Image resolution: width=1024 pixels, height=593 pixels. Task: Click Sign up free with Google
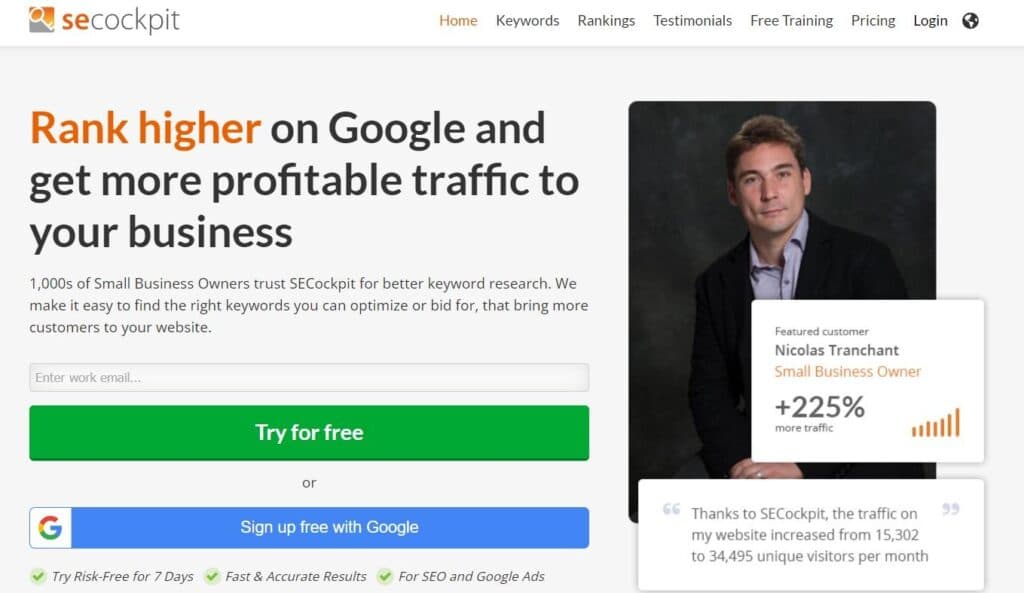[x=330, y=527]
